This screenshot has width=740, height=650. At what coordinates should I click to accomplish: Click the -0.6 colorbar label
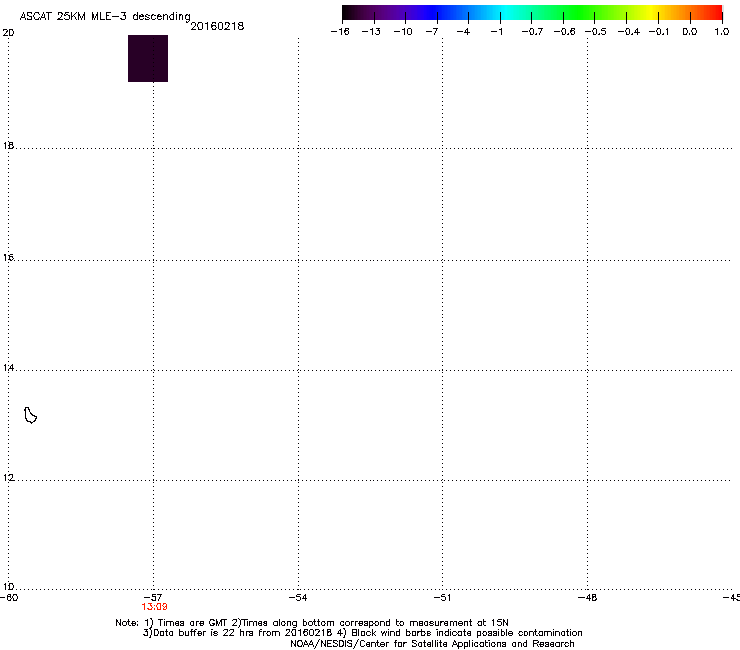tap(564, 32)
